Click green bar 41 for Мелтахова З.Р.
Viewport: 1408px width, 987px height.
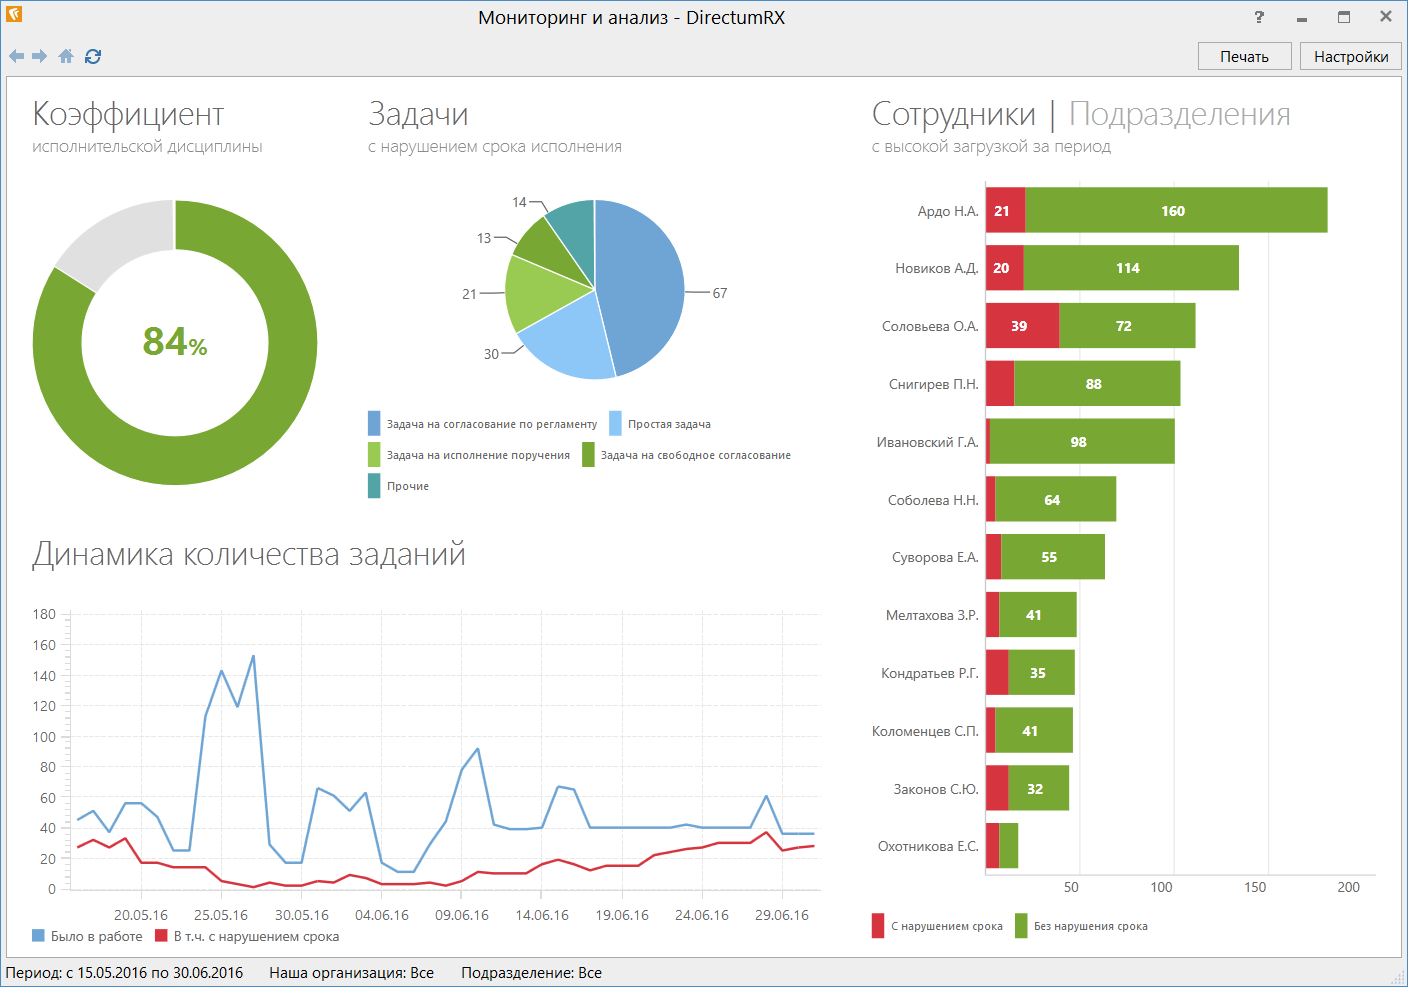pos(1038,615)
